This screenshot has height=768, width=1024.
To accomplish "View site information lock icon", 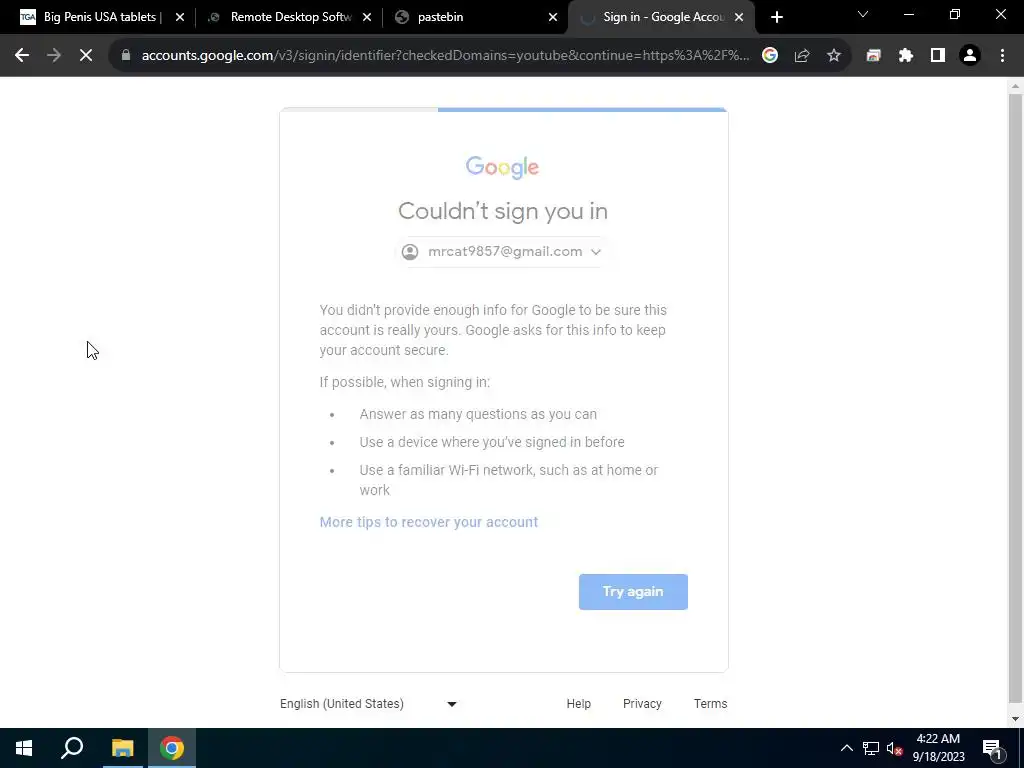I will point(126,56).
